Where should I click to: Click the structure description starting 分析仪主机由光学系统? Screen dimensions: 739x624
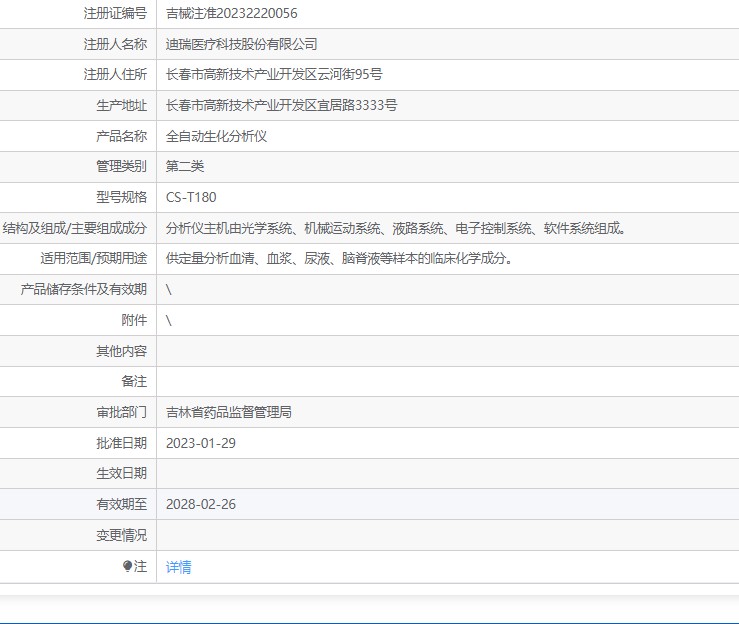pos(396,228)
